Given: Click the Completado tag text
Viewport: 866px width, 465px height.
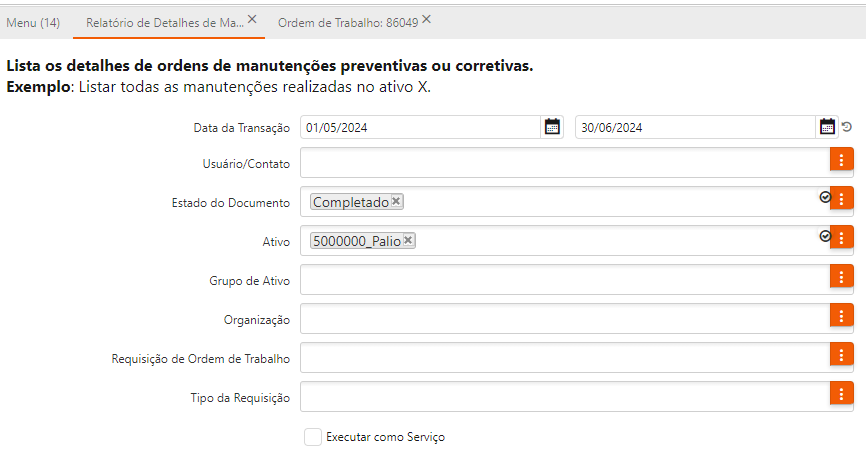Looking at the screenshot, I should coord(351,202).
